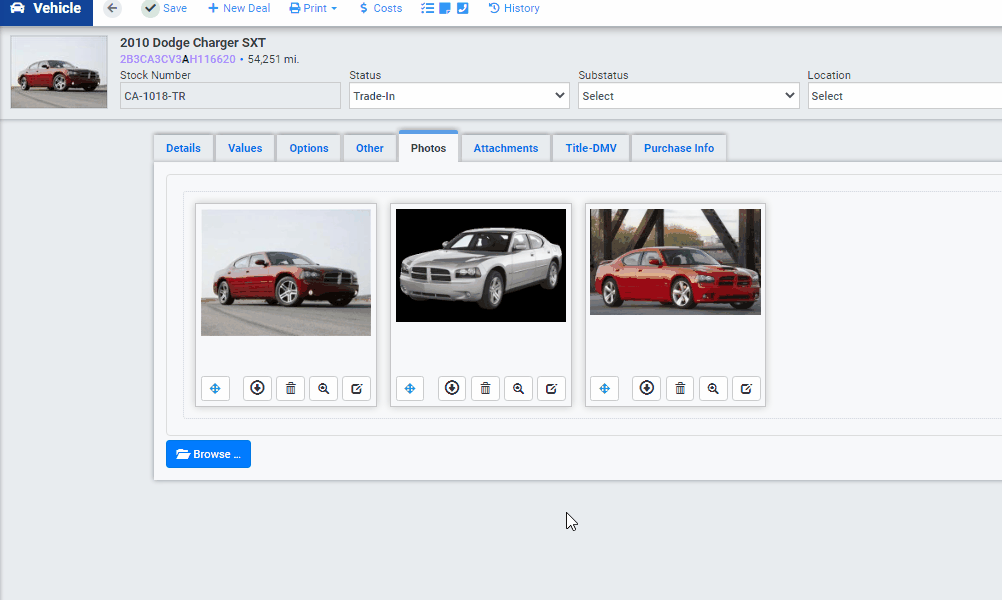Delete the first red Charger photo
The height and width of the screenshot is (600, 1002).
pos(291,388)
